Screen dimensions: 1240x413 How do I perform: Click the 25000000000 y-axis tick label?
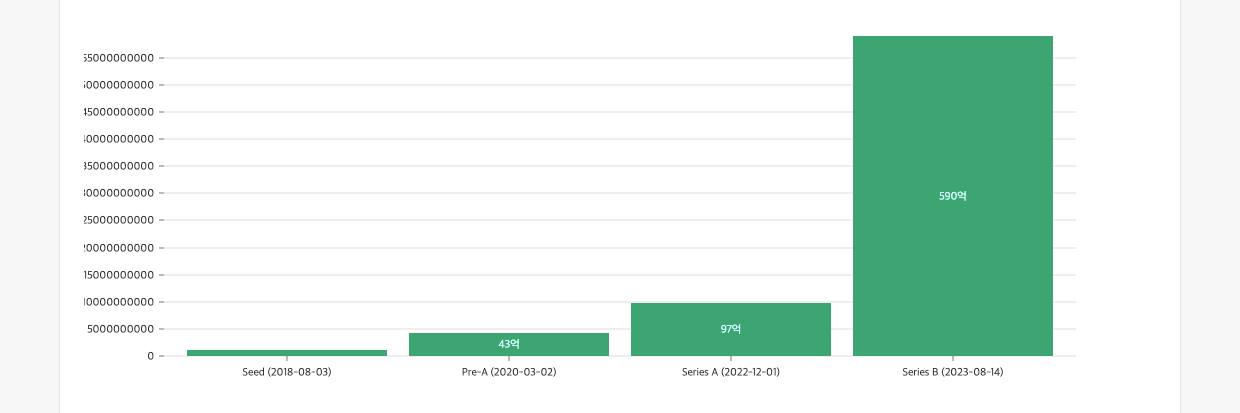click(x=119, y=220)
